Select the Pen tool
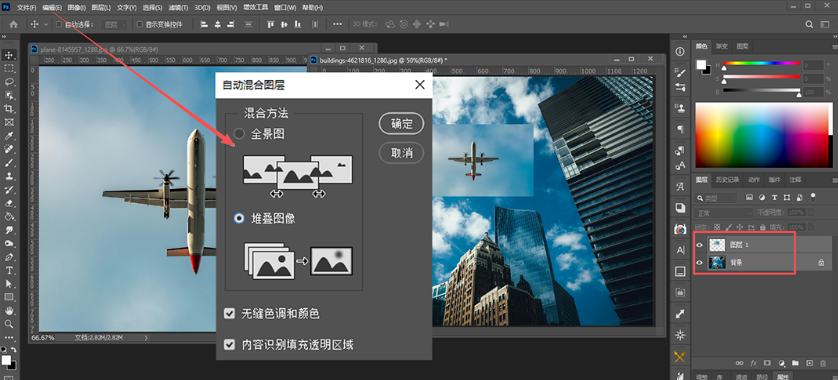Viewport: 838px width, 380px height. pyautogui.click(x=9, y=257)
